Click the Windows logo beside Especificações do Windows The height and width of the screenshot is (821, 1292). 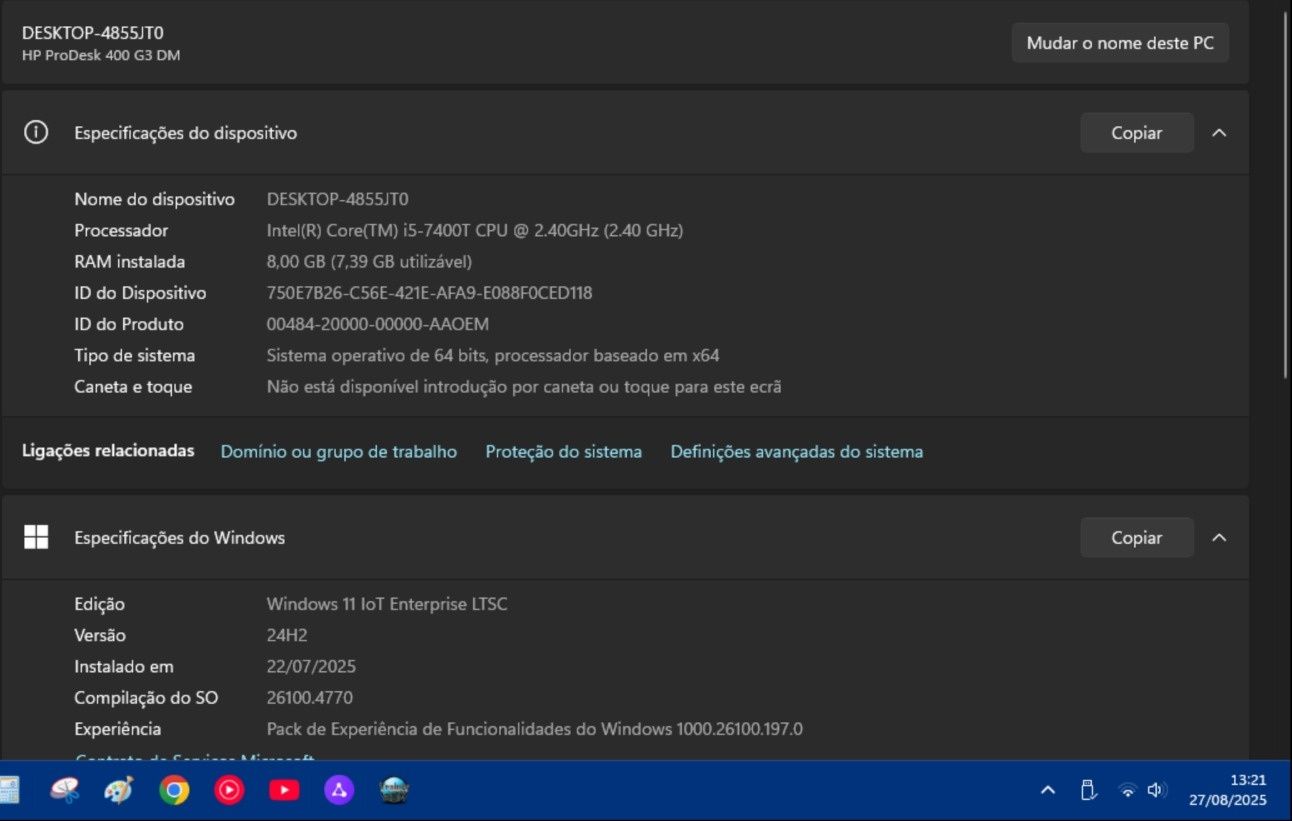coord(36,537)
